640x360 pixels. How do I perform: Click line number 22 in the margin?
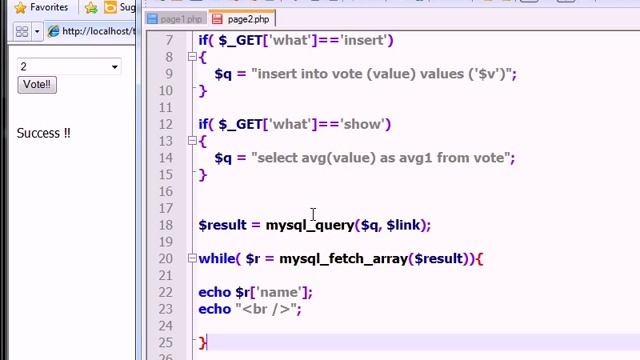(x=166, y=292)
